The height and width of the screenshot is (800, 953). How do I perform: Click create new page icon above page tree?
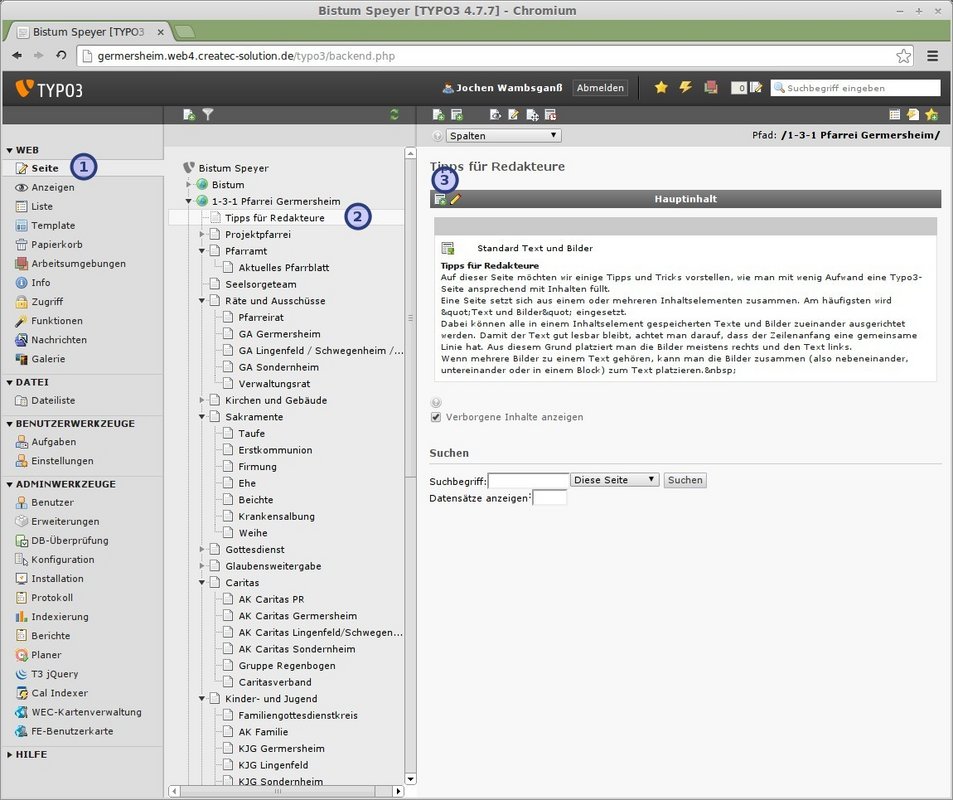(x=189, y=115)
